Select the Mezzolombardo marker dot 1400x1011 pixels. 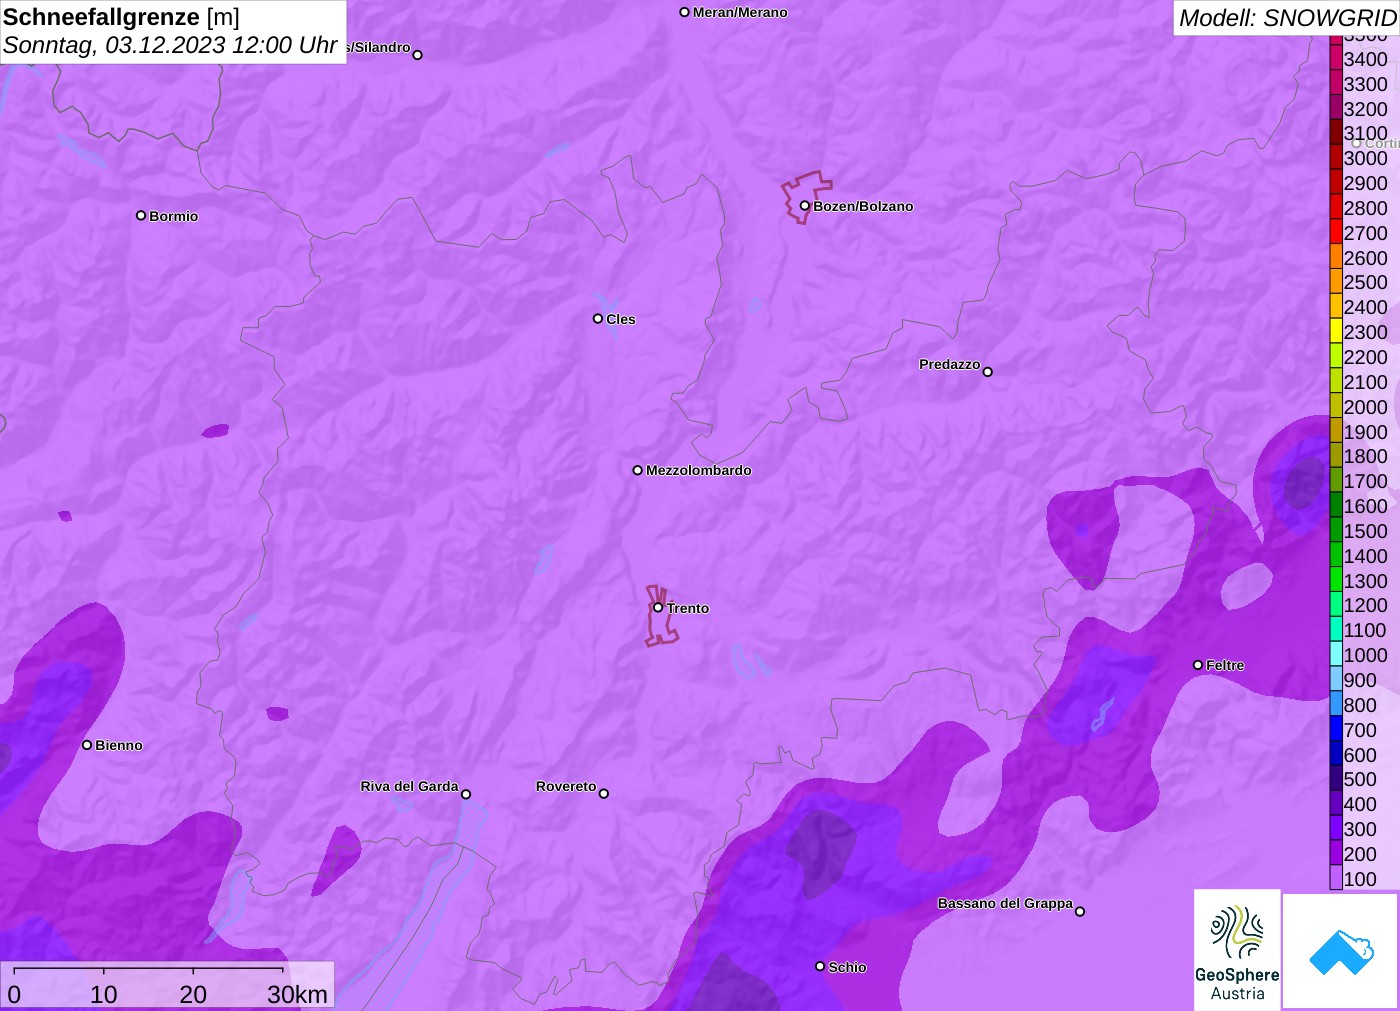pyautogui.click(x=637, y=470)
